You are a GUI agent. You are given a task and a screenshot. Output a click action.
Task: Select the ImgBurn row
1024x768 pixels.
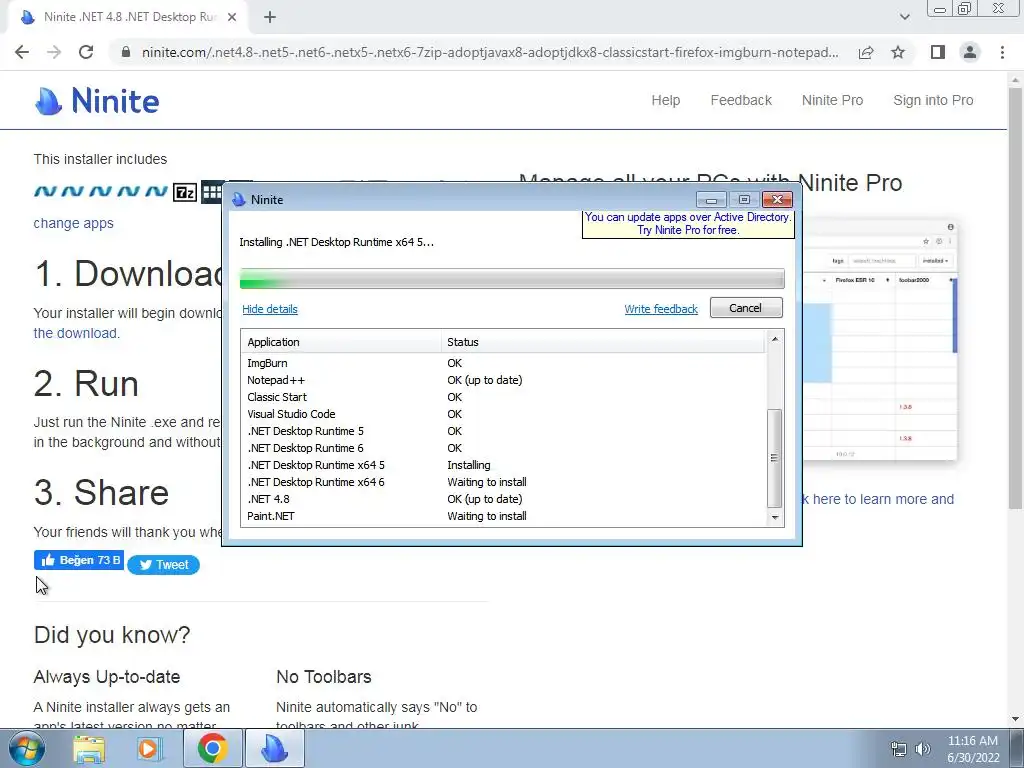pos(504,363)
